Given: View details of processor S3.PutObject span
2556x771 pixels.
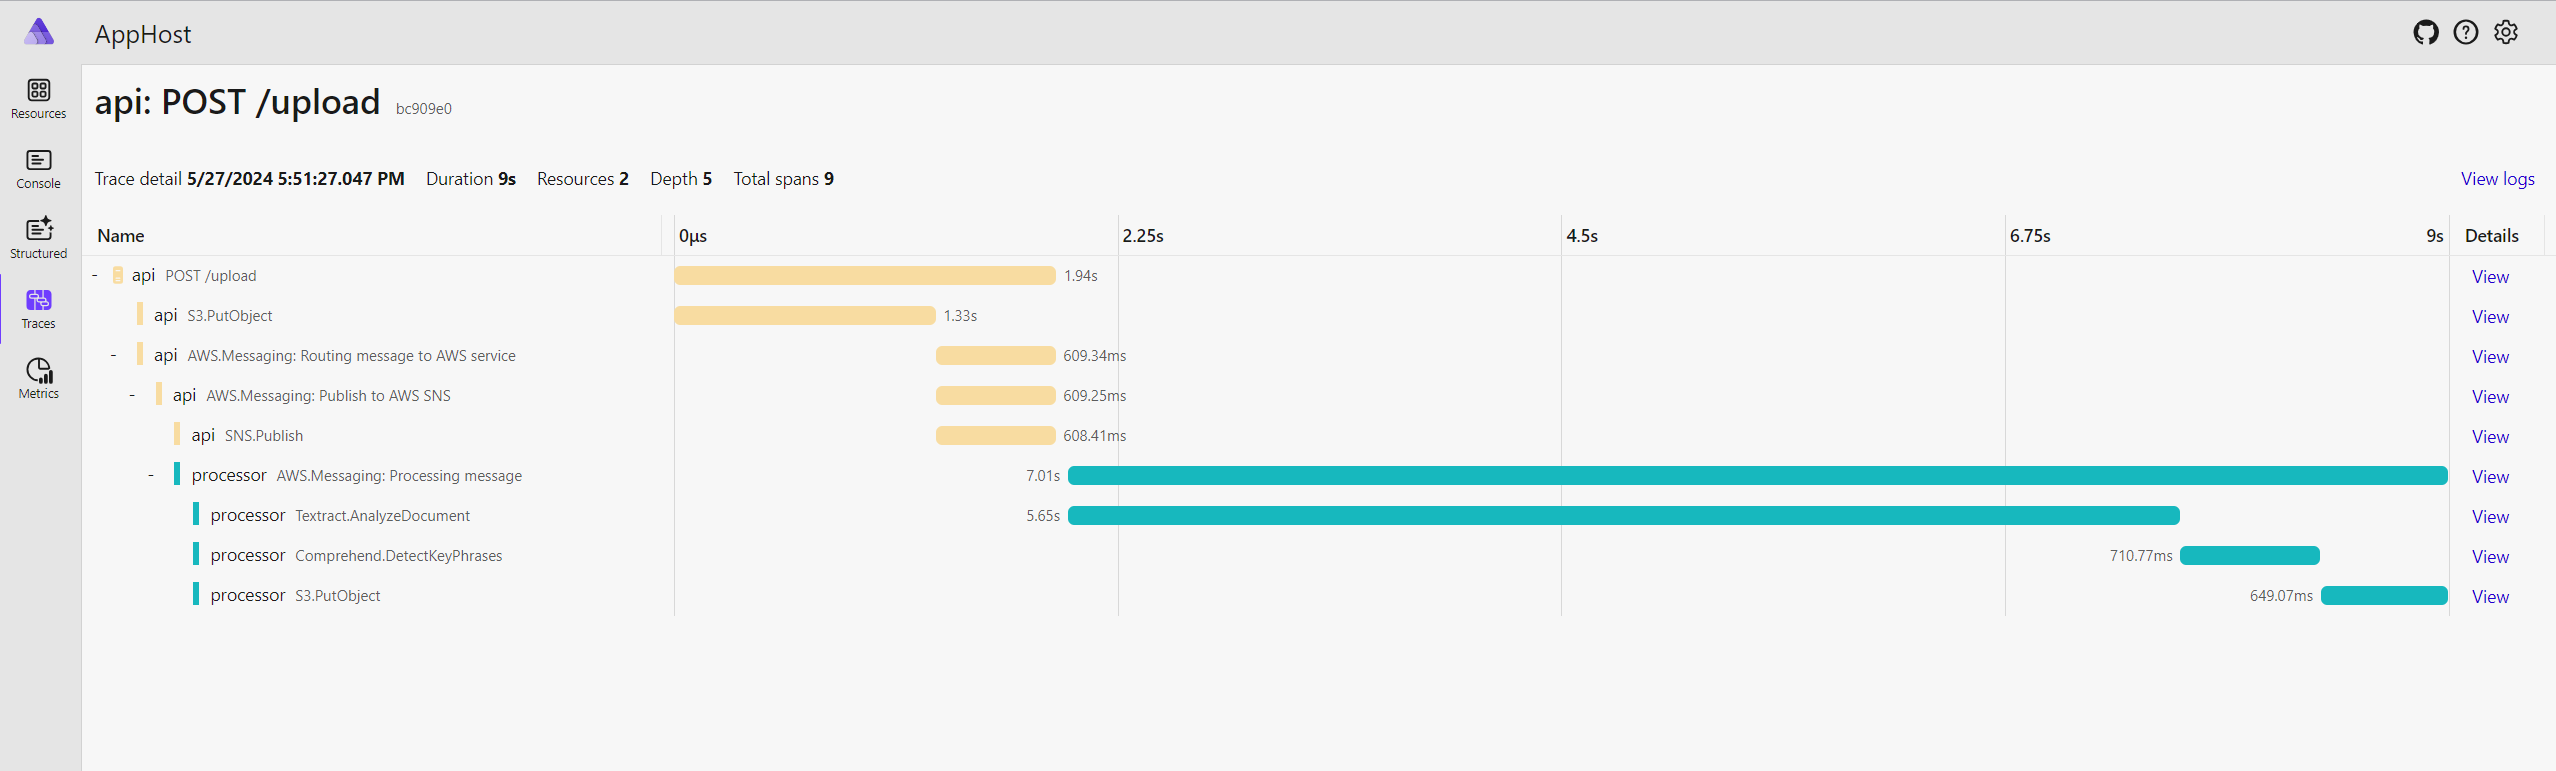Looking at the screenshot, I should pyautogui.click(x=2490, y=597).
